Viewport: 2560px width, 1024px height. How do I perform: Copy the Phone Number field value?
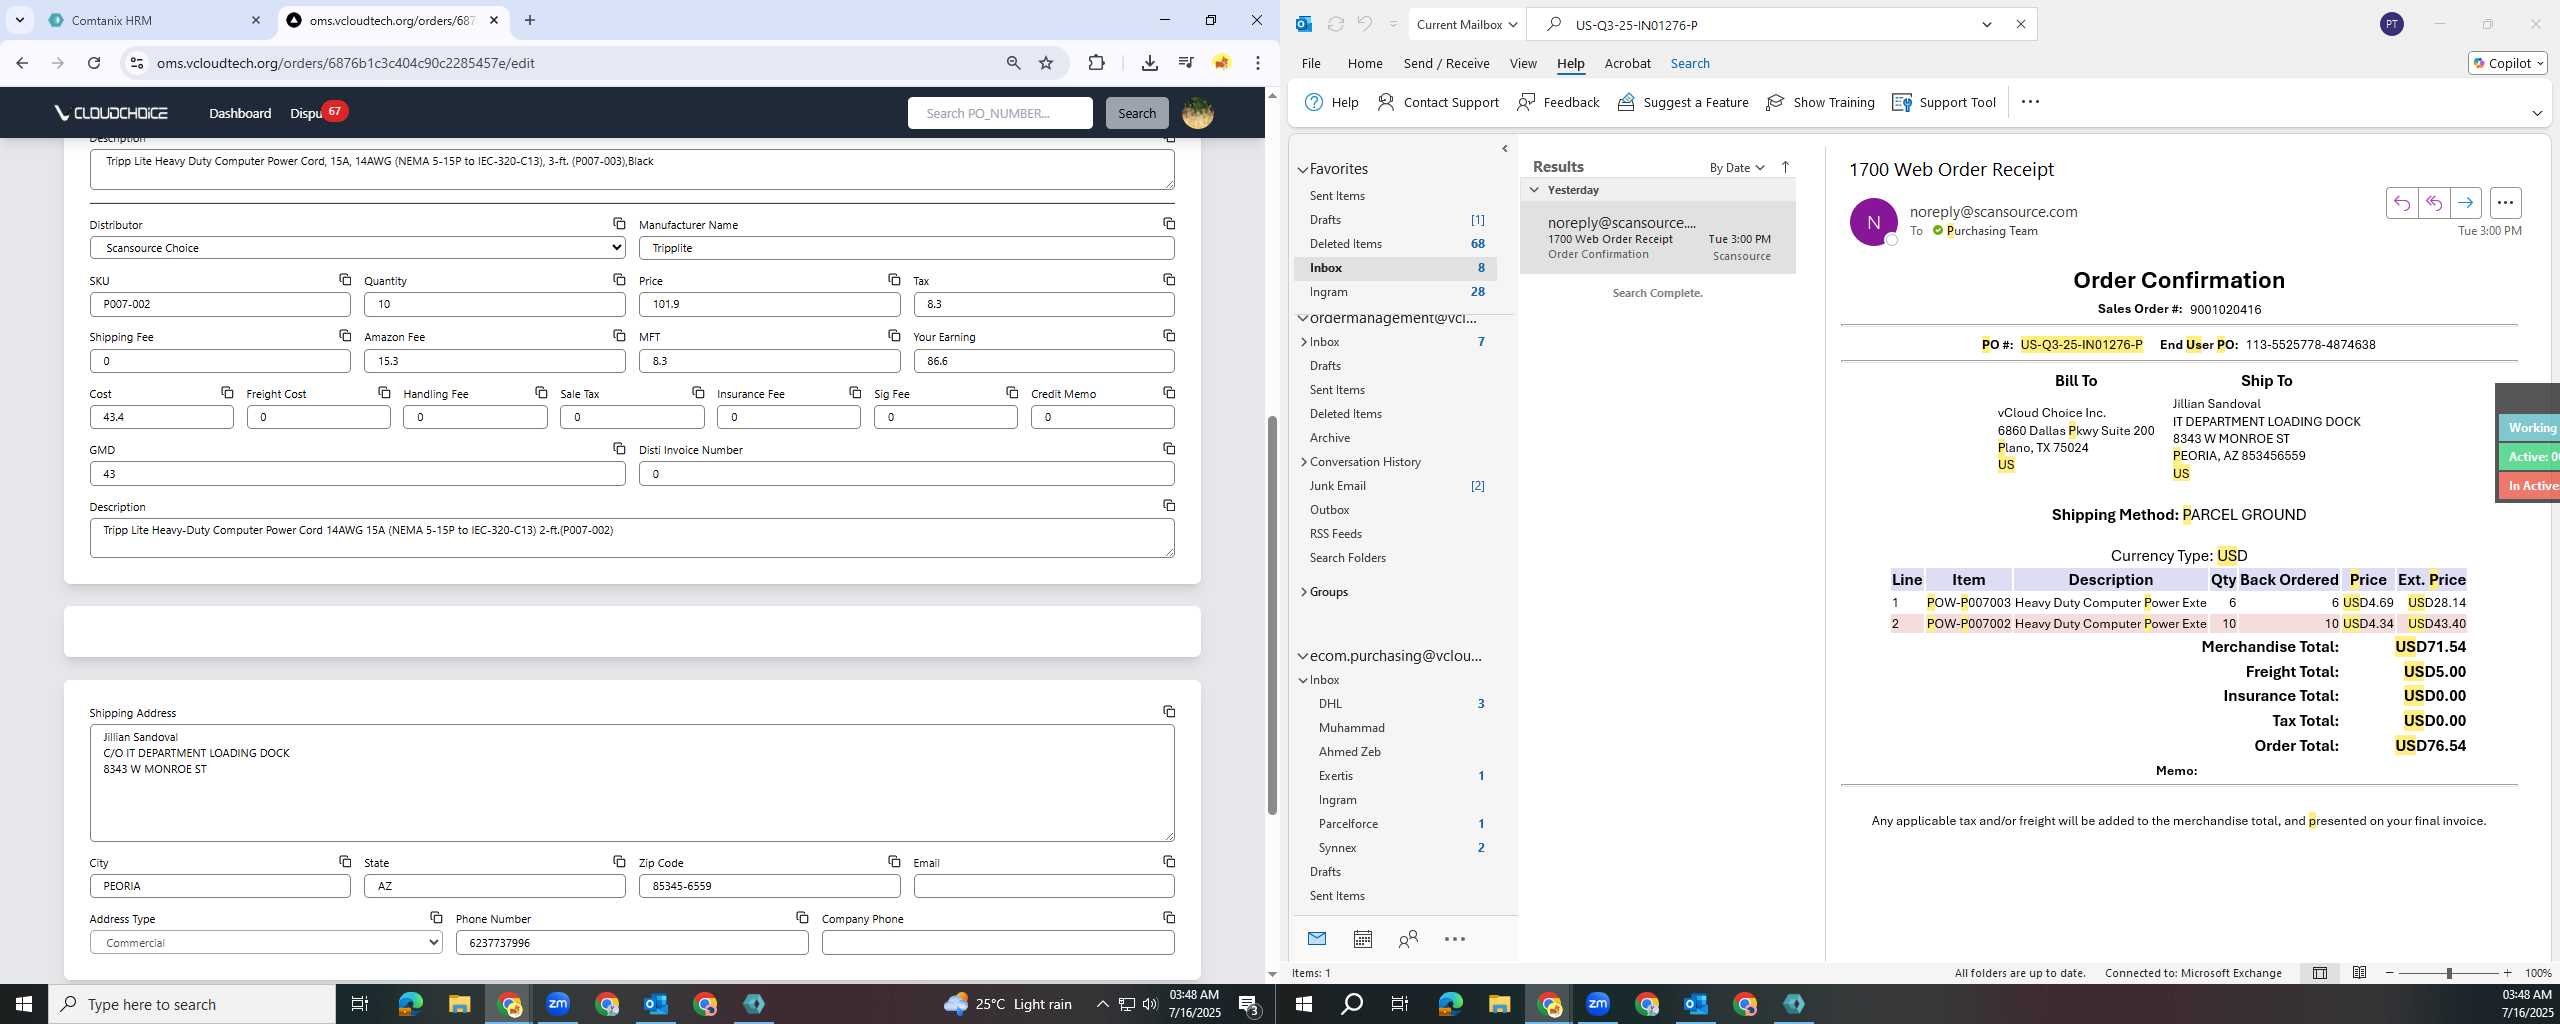click(x=802, y=918)
